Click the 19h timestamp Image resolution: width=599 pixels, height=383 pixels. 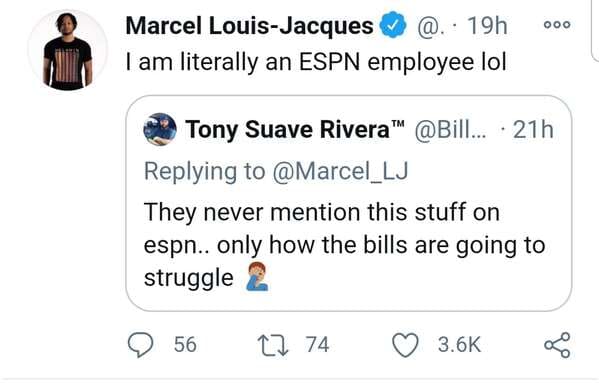pyautogui.click(x=487, y=26)
